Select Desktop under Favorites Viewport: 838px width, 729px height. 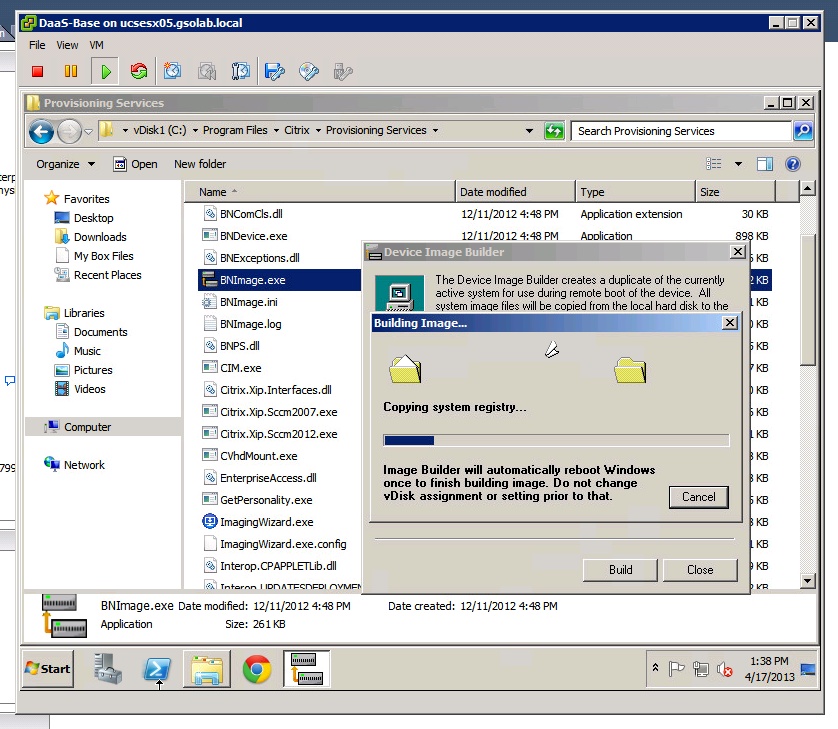tap(94, 218)
